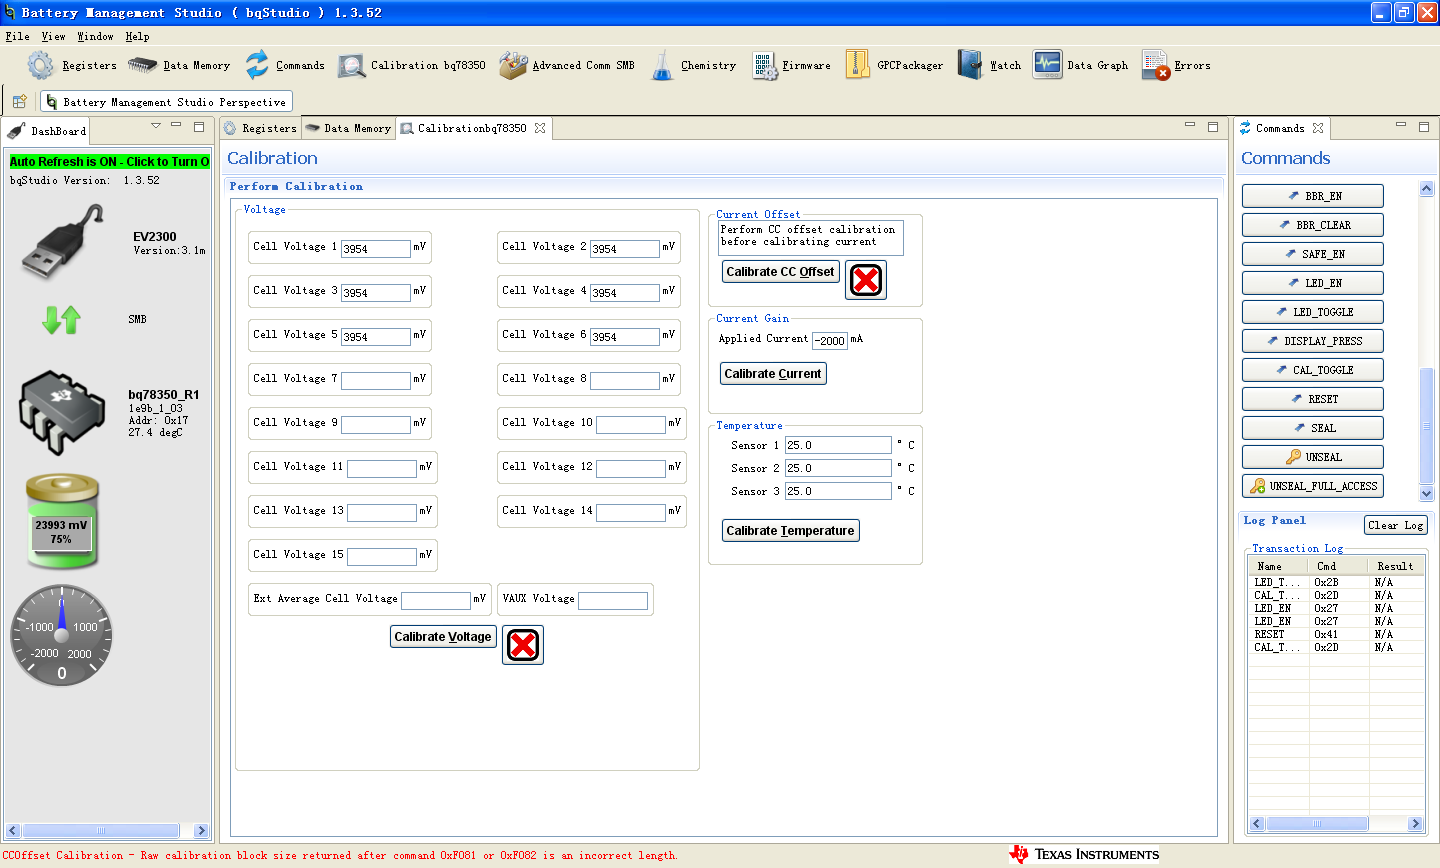Click the VAUX Voltage input field
Viewport: 1440px width, 868px height.
[613, 601]
